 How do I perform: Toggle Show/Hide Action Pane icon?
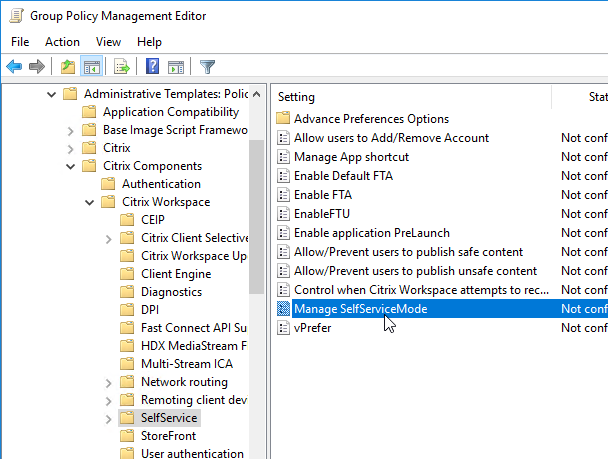tap(176, 67)
